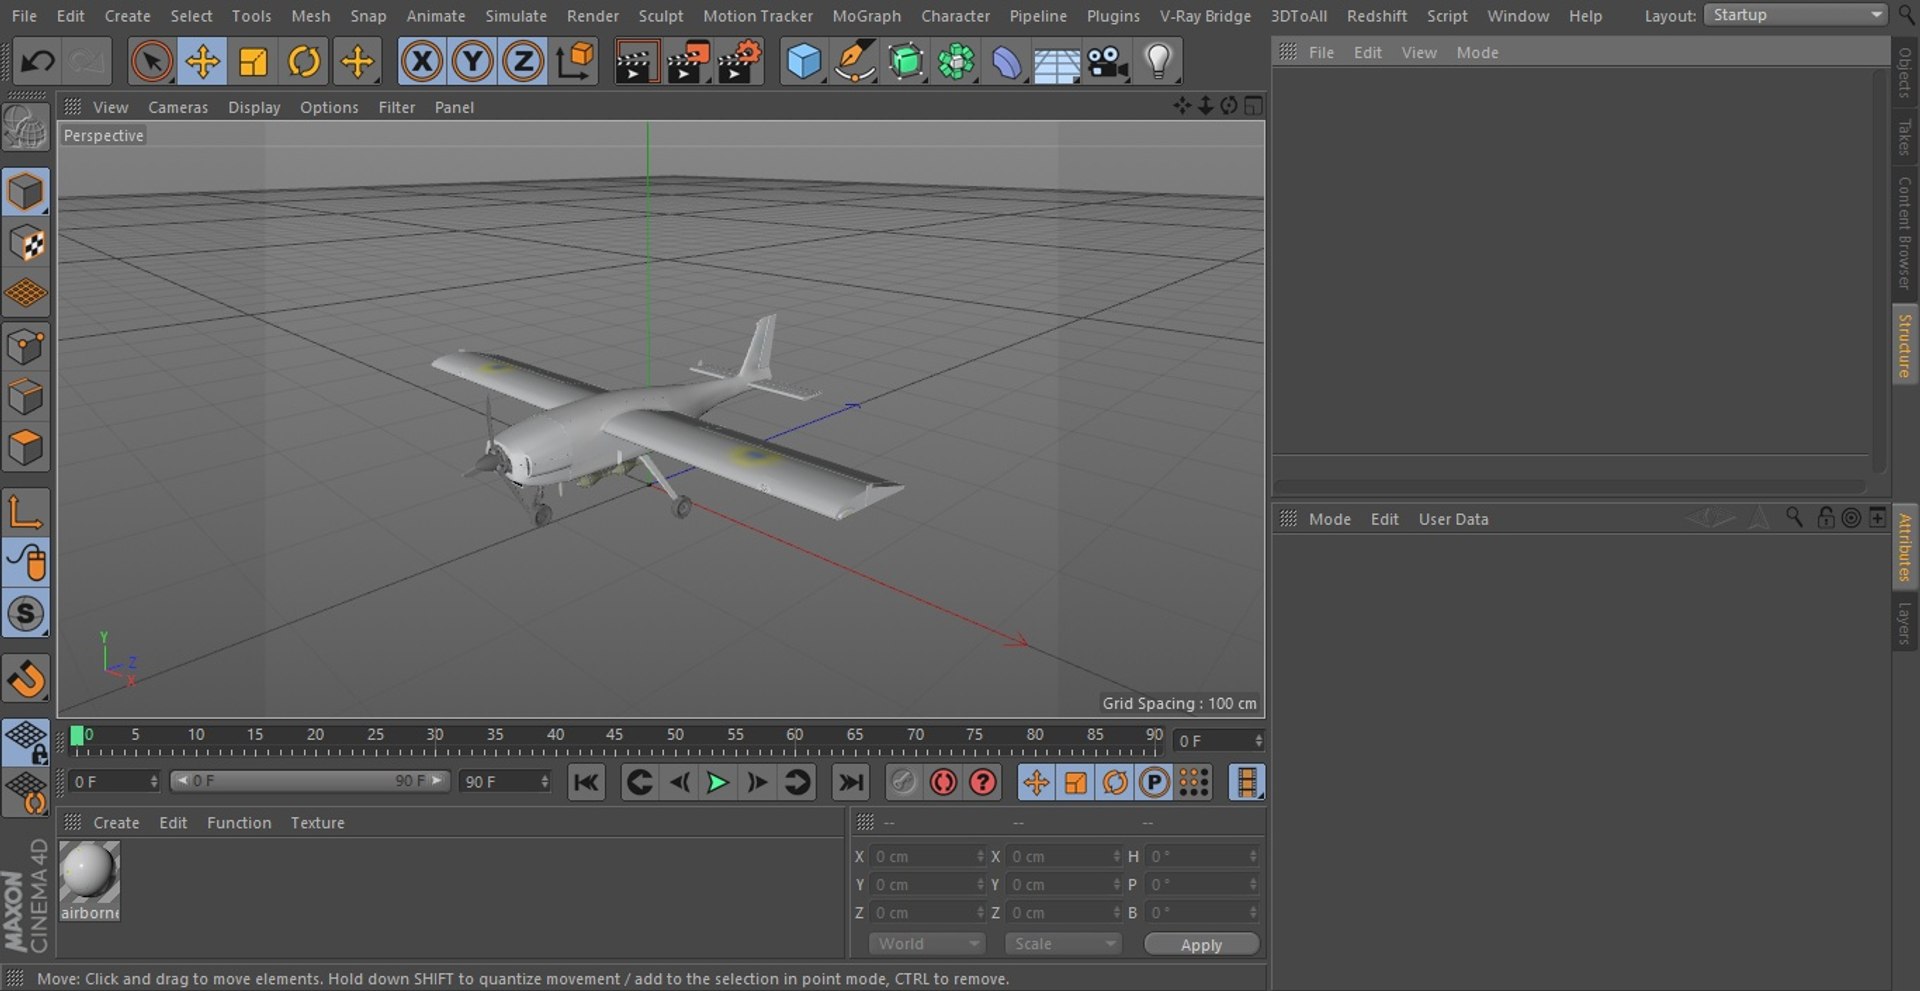Open the MoGraph array green flower icon
Screen dimensions: 1920x991
(957, 62)
